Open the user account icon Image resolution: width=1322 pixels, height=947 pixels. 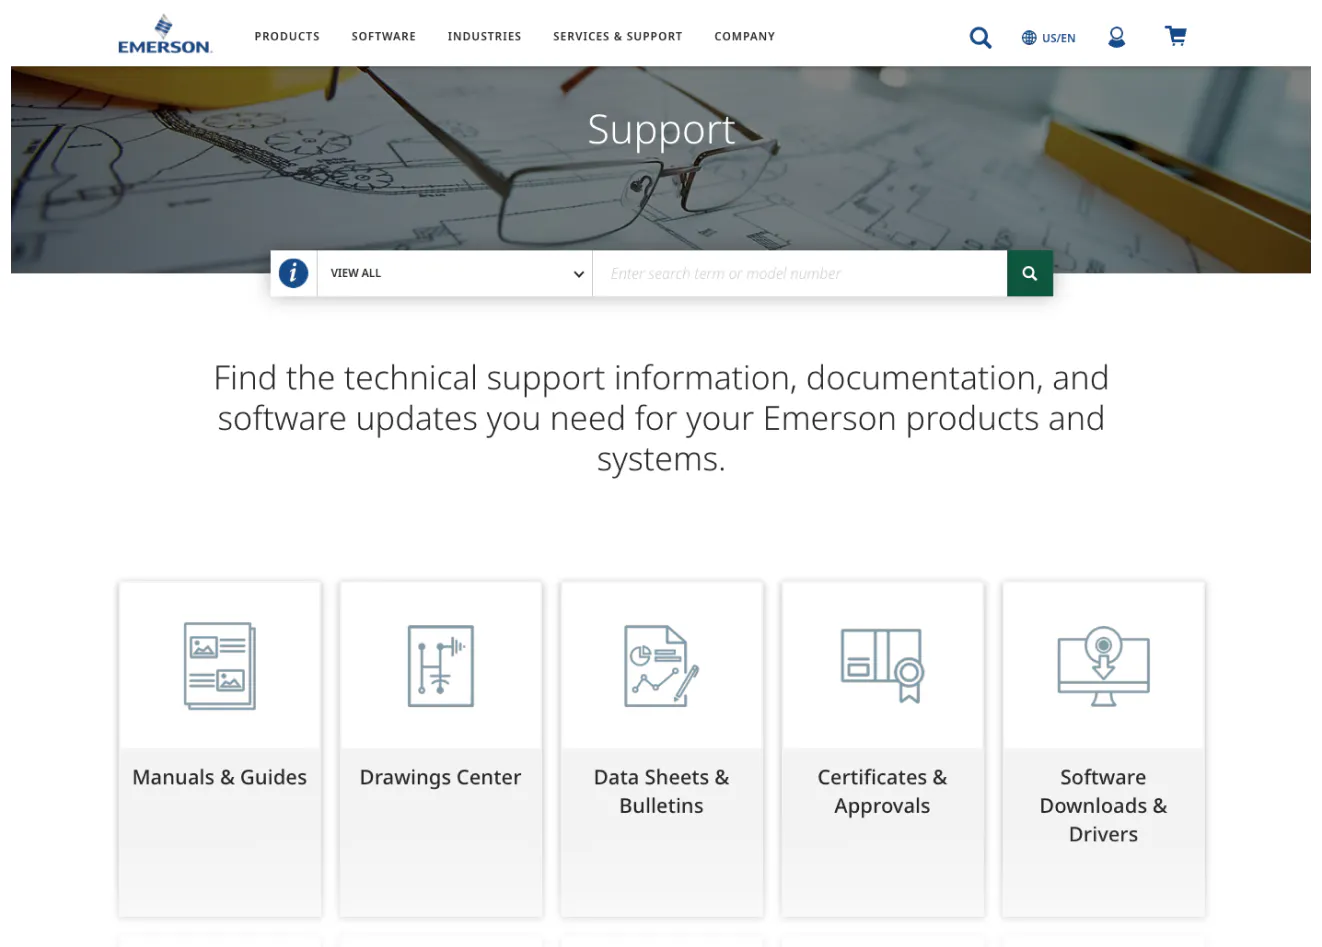(1117, 37)
